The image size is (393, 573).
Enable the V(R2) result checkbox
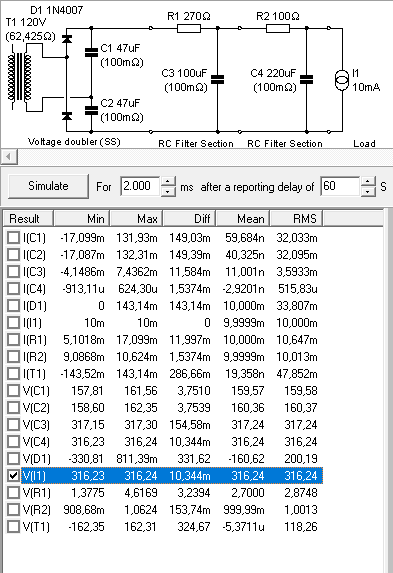(14, 510)
